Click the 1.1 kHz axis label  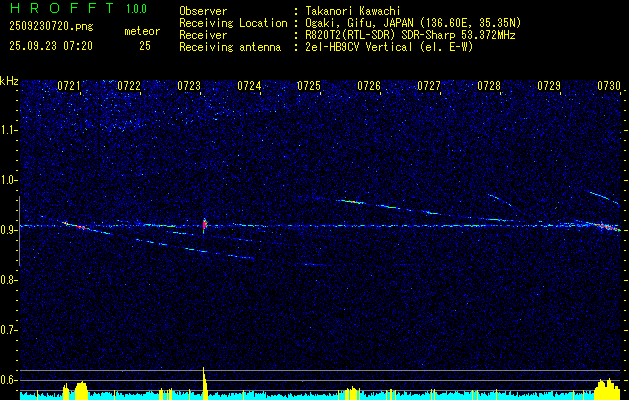pos(9,130)
